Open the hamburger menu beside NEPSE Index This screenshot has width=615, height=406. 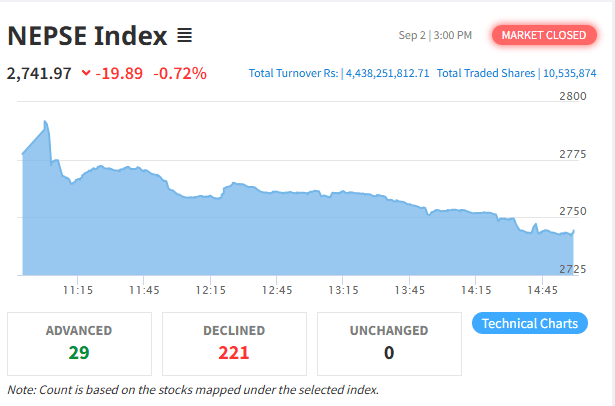click(184, 37)
